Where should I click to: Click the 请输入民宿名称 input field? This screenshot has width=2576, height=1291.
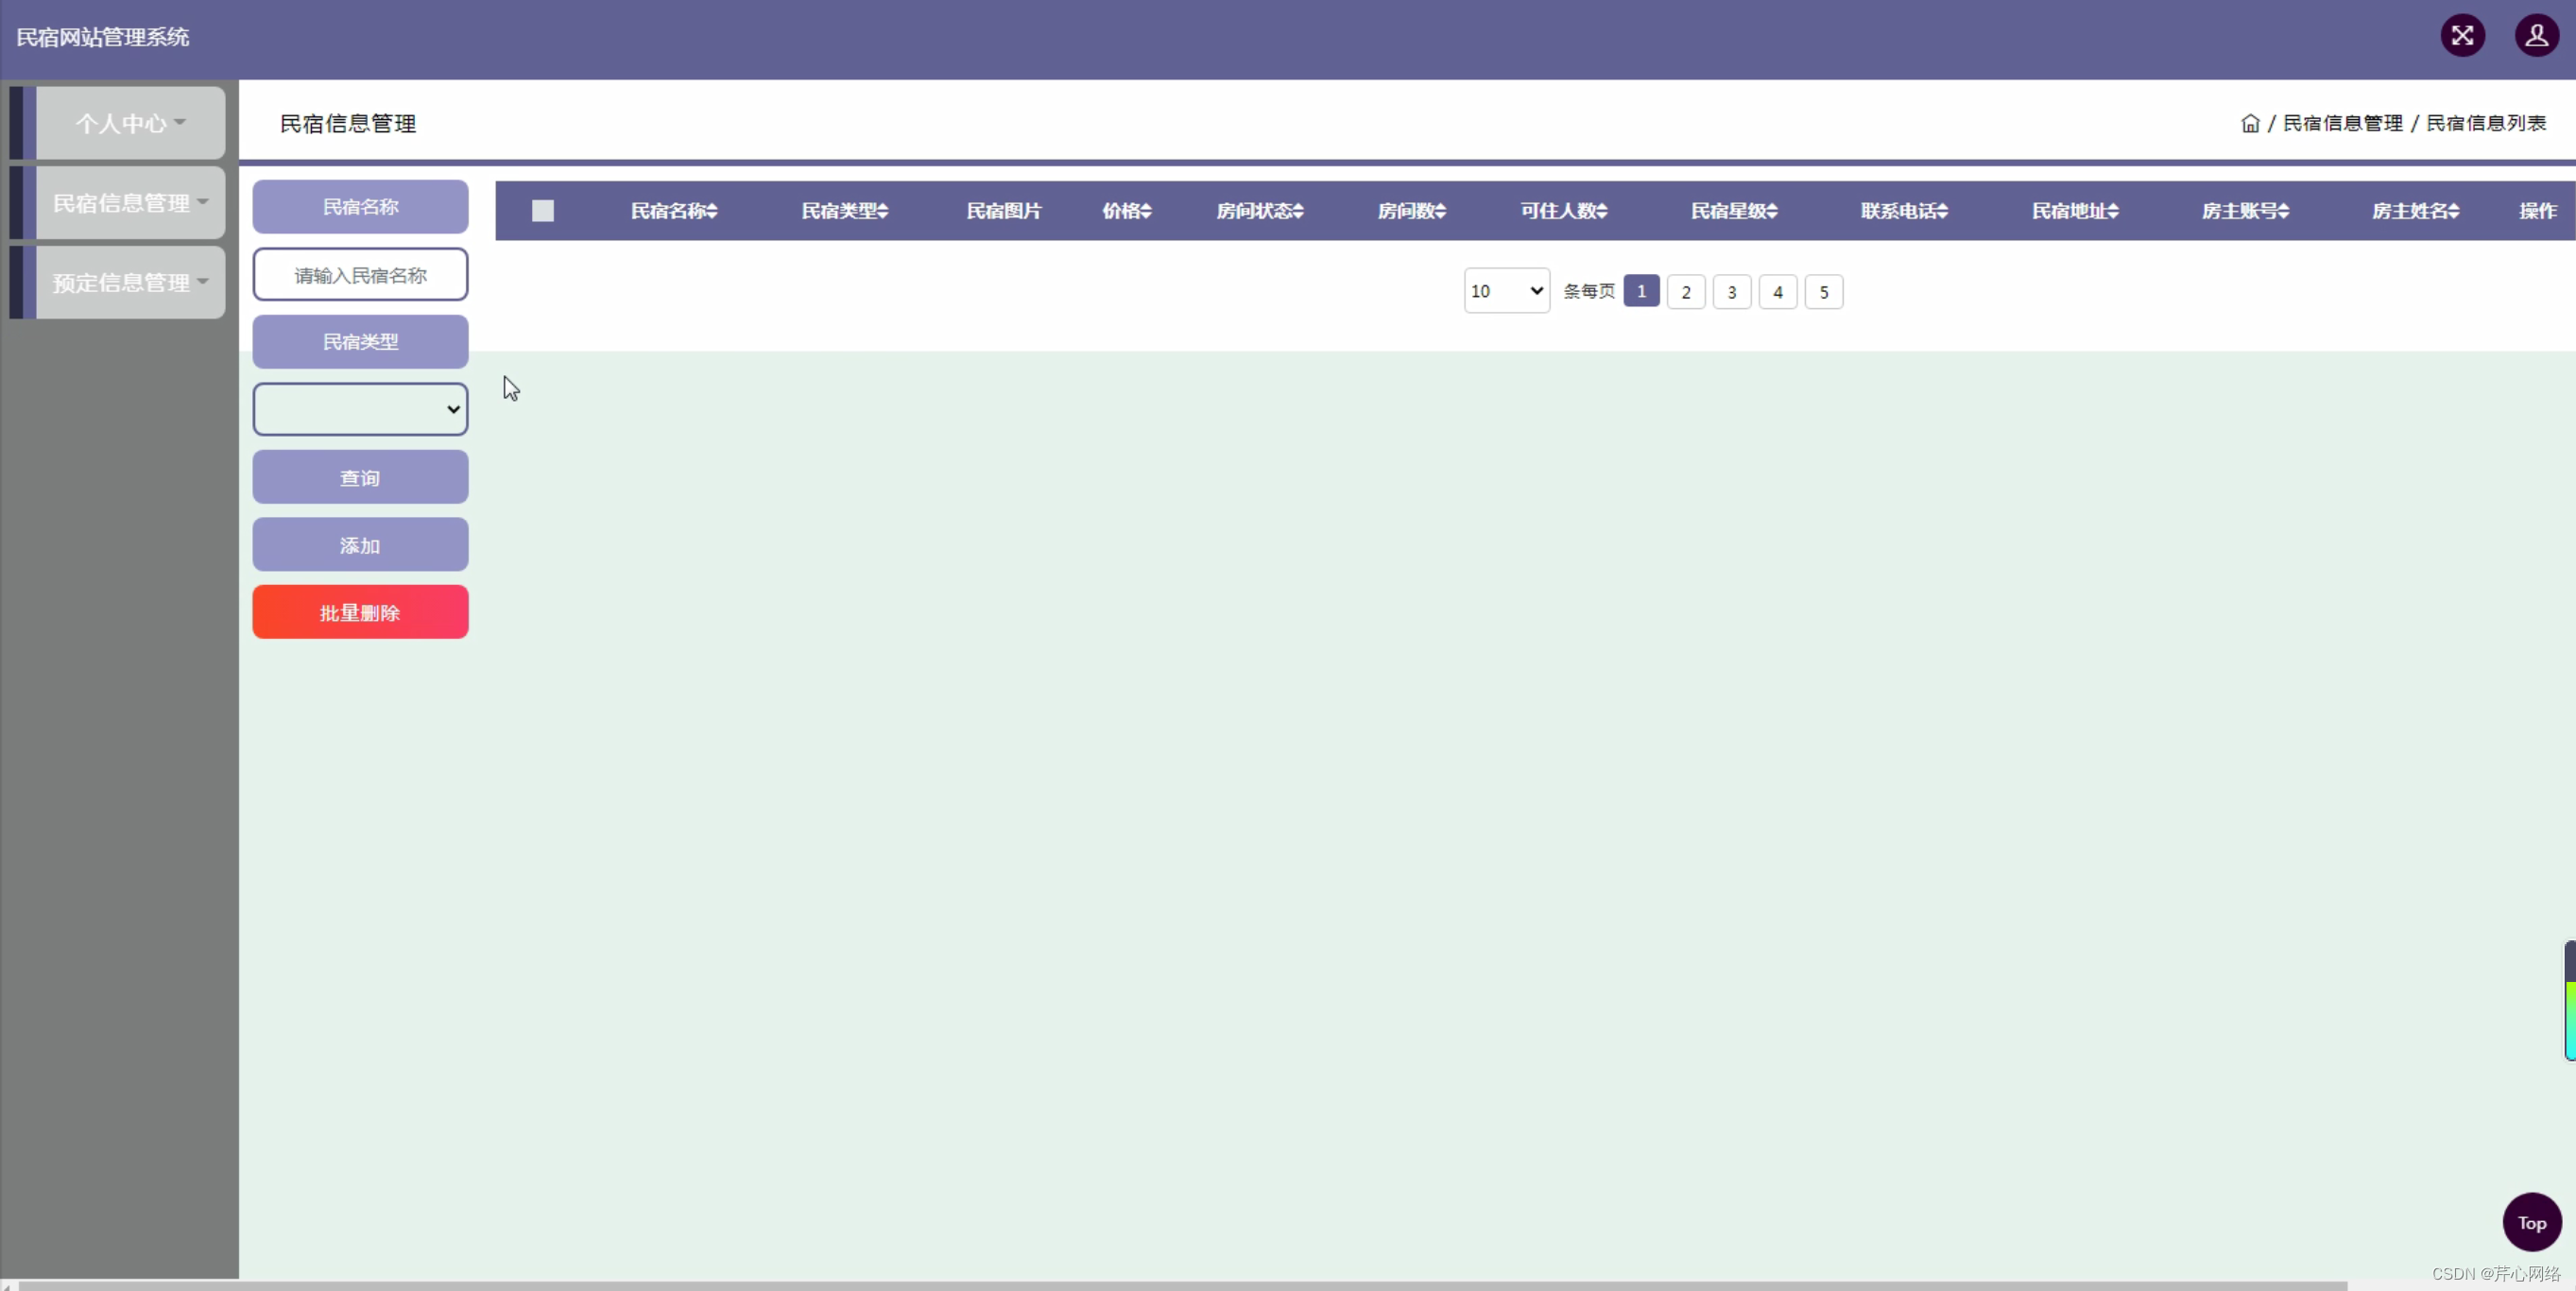click(360, 275)
